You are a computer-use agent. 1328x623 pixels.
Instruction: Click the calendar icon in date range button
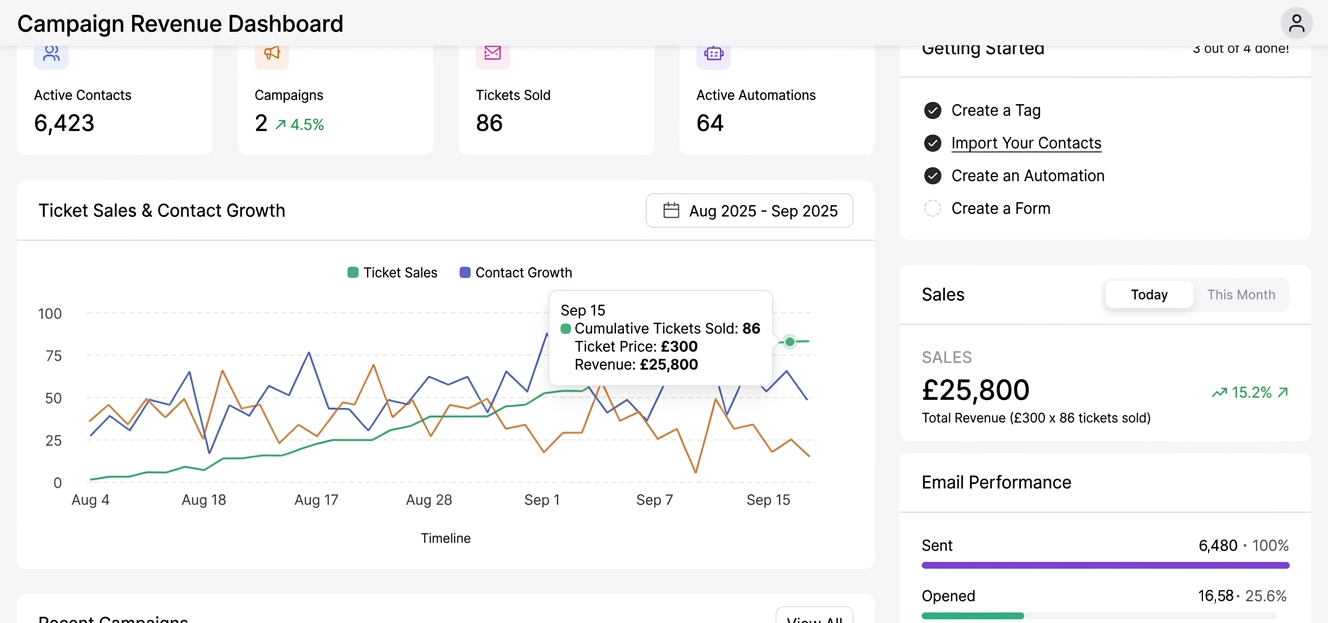pyautogui.click(x=672, y=211)
